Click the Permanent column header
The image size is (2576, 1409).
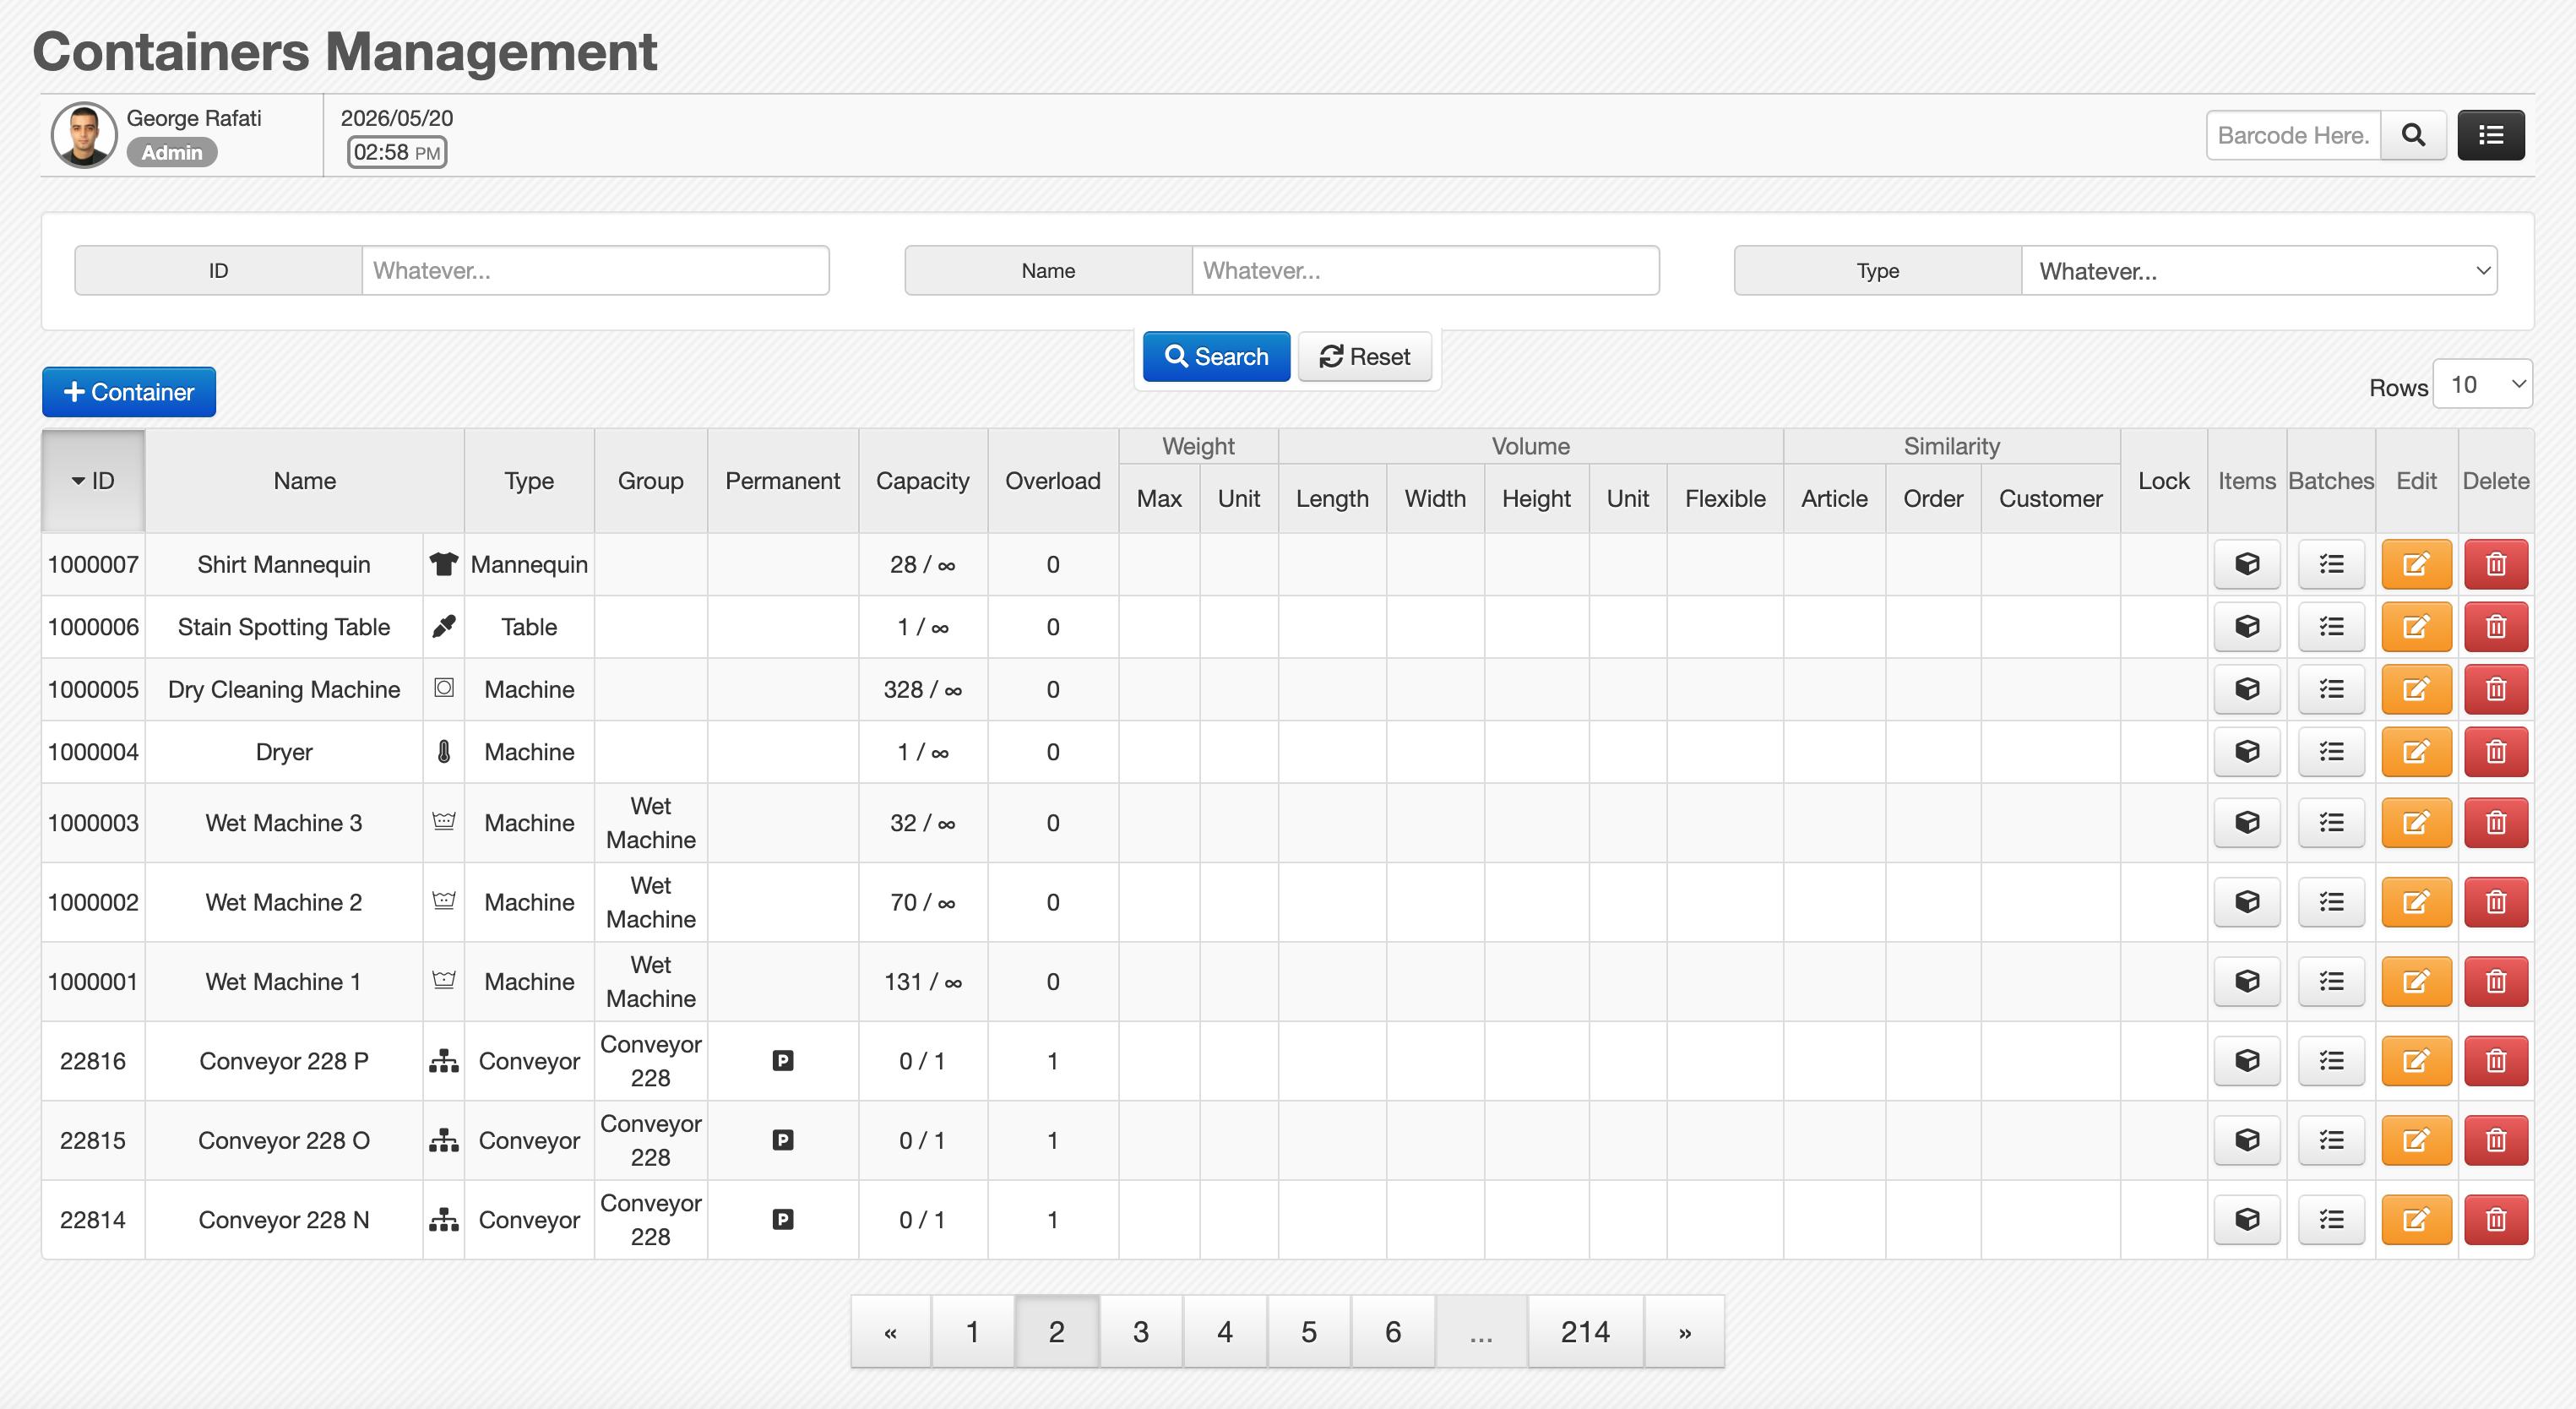click(x=783, y=481)
